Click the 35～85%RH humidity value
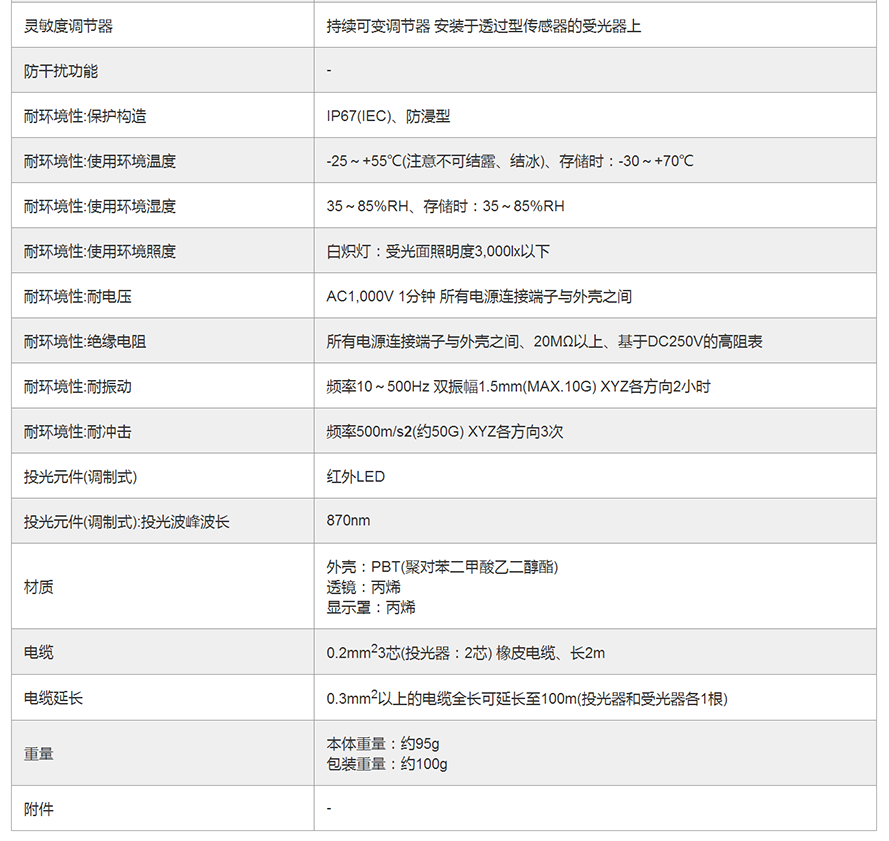 445,206
